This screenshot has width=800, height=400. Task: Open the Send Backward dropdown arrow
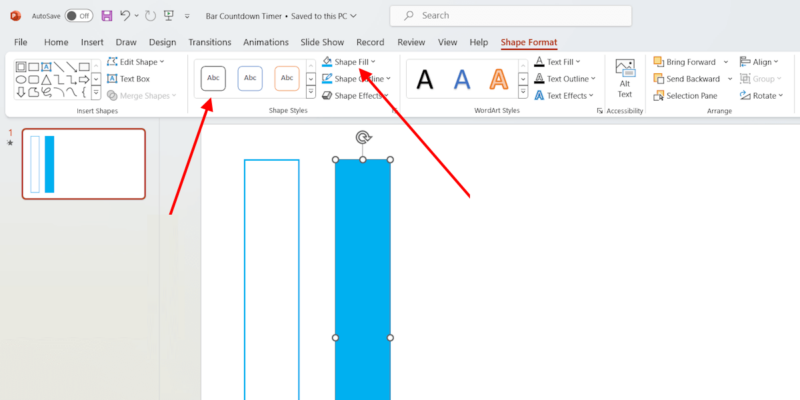click(730, 79)
